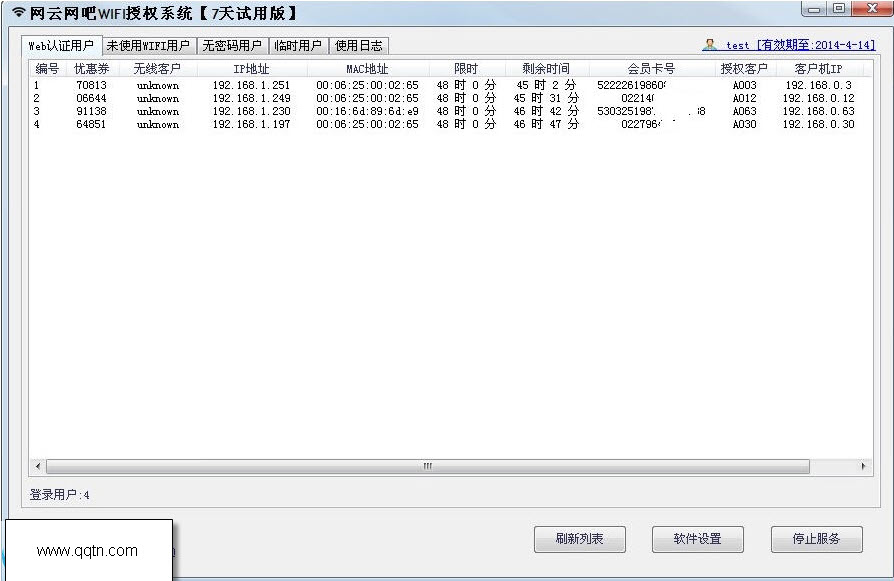The height and width of the screenshot is (581, 894).
Task: Sort by MAC地址 column header
Action: point(367,69)
